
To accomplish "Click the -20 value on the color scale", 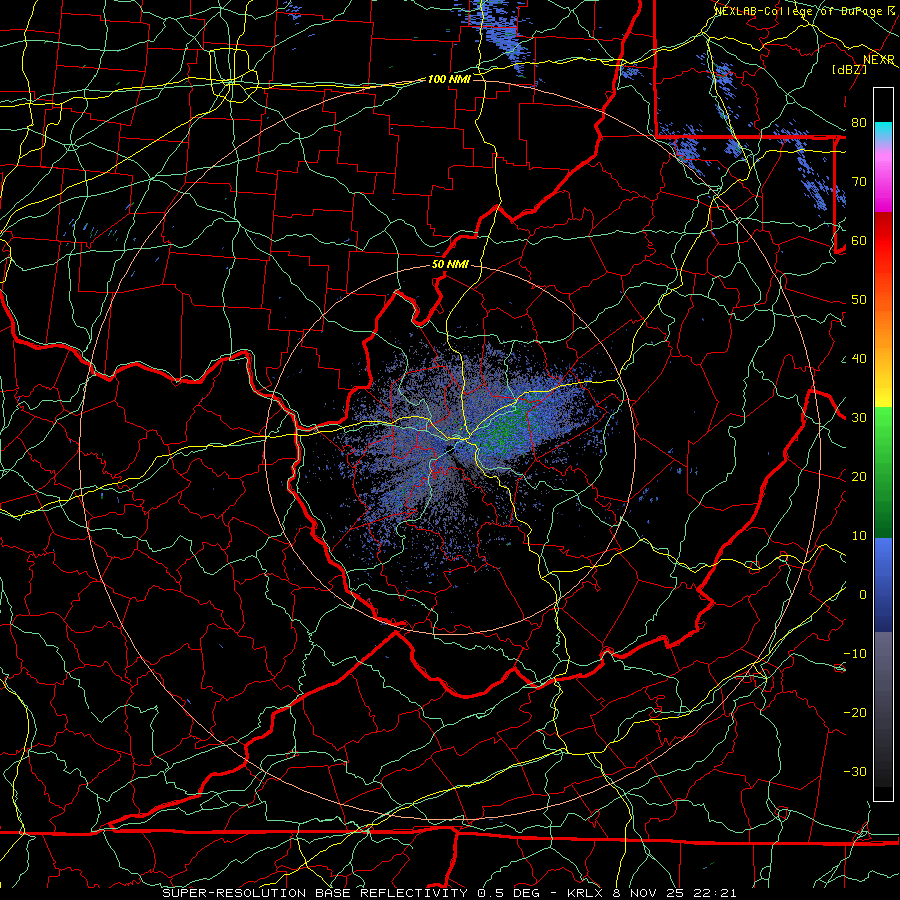I will (x=855, y=712).
